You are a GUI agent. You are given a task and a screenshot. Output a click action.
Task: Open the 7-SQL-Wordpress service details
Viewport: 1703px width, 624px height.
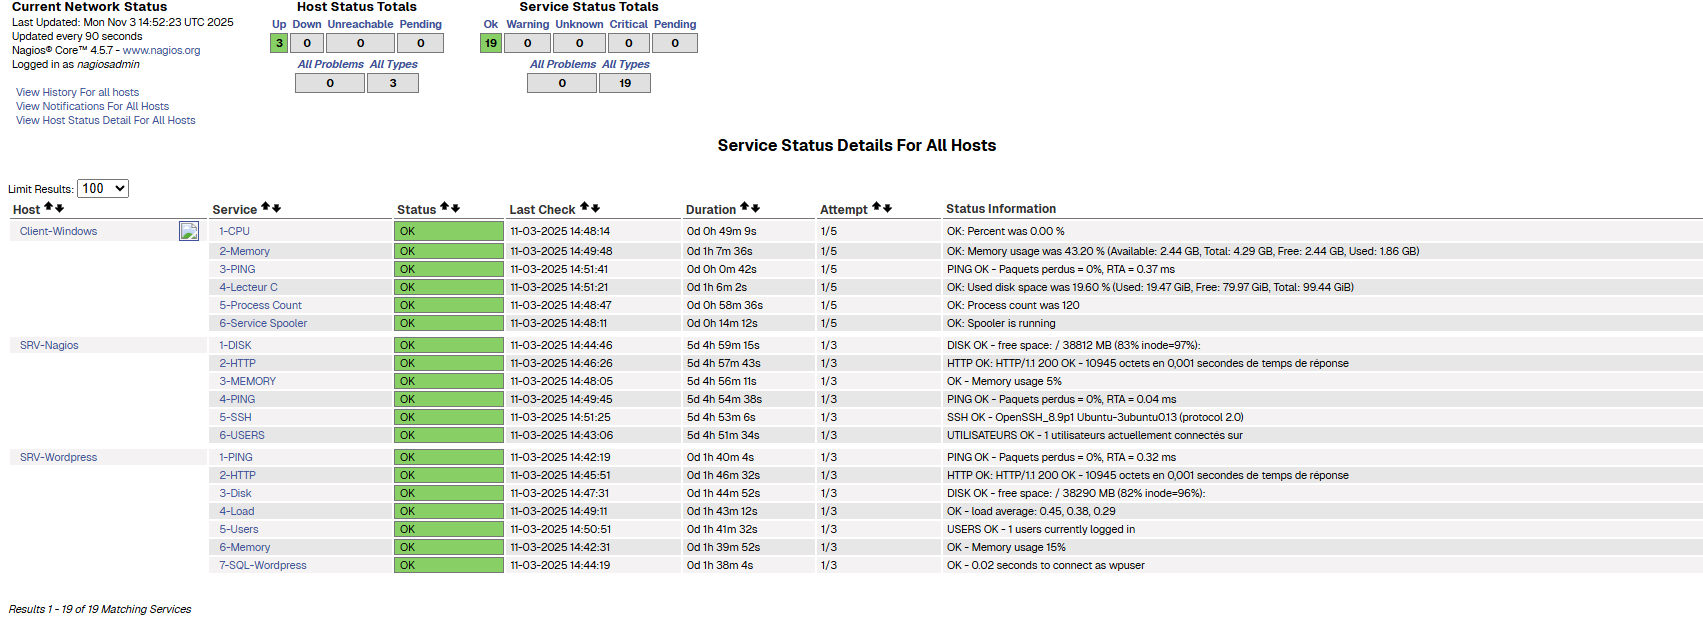pyautogui.click(x=263, y=565)
